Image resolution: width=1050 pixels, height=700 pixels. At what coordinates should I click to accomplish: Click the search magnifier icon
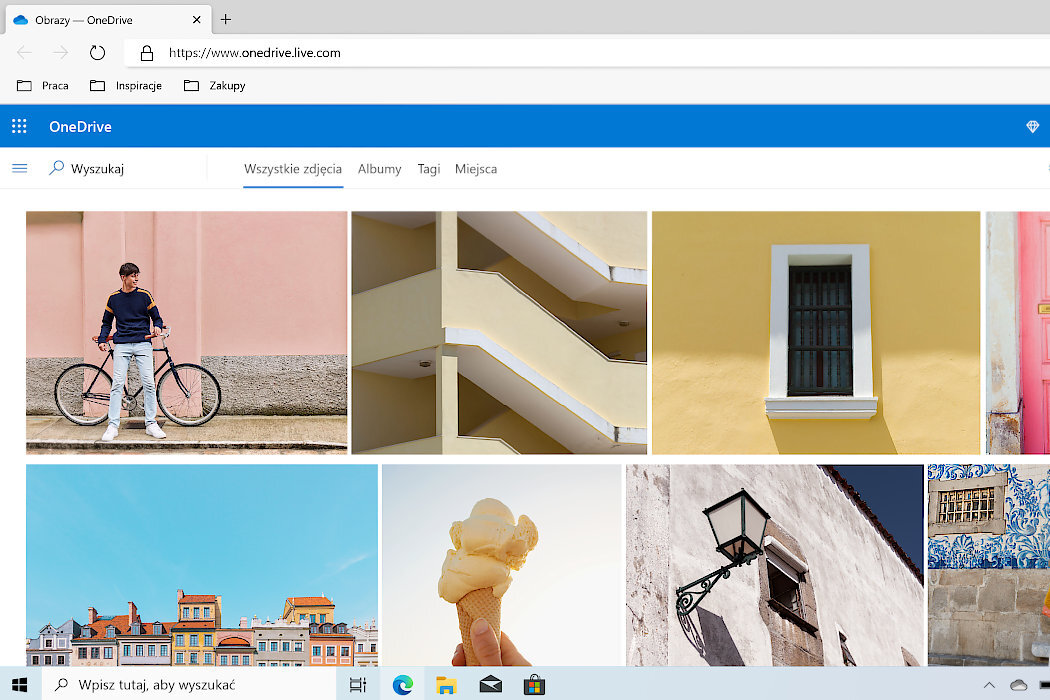(x=56, y=167)
